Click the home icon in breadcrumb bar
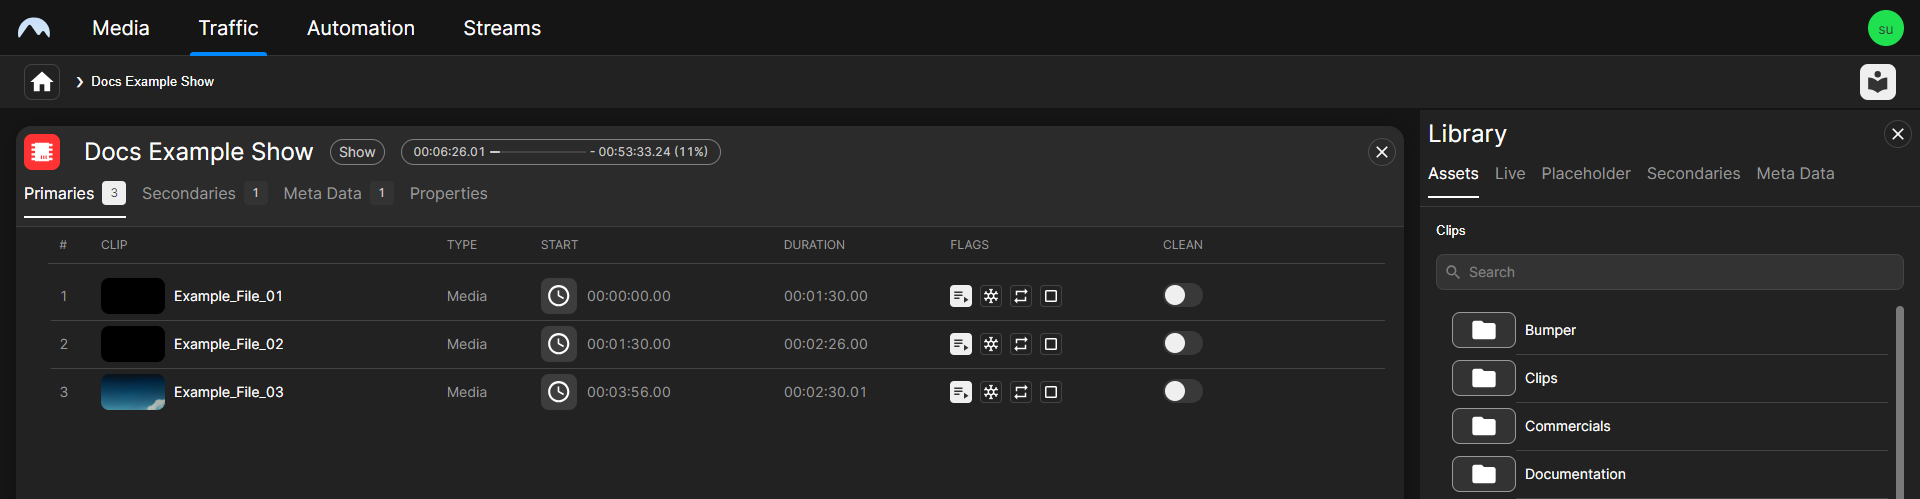 click(42, 82)
